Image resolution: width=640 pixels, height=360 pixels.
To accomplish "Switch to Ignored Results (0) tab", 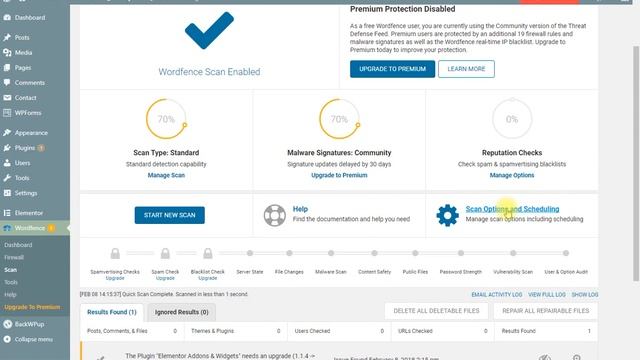I will click(x=182, y=312).
